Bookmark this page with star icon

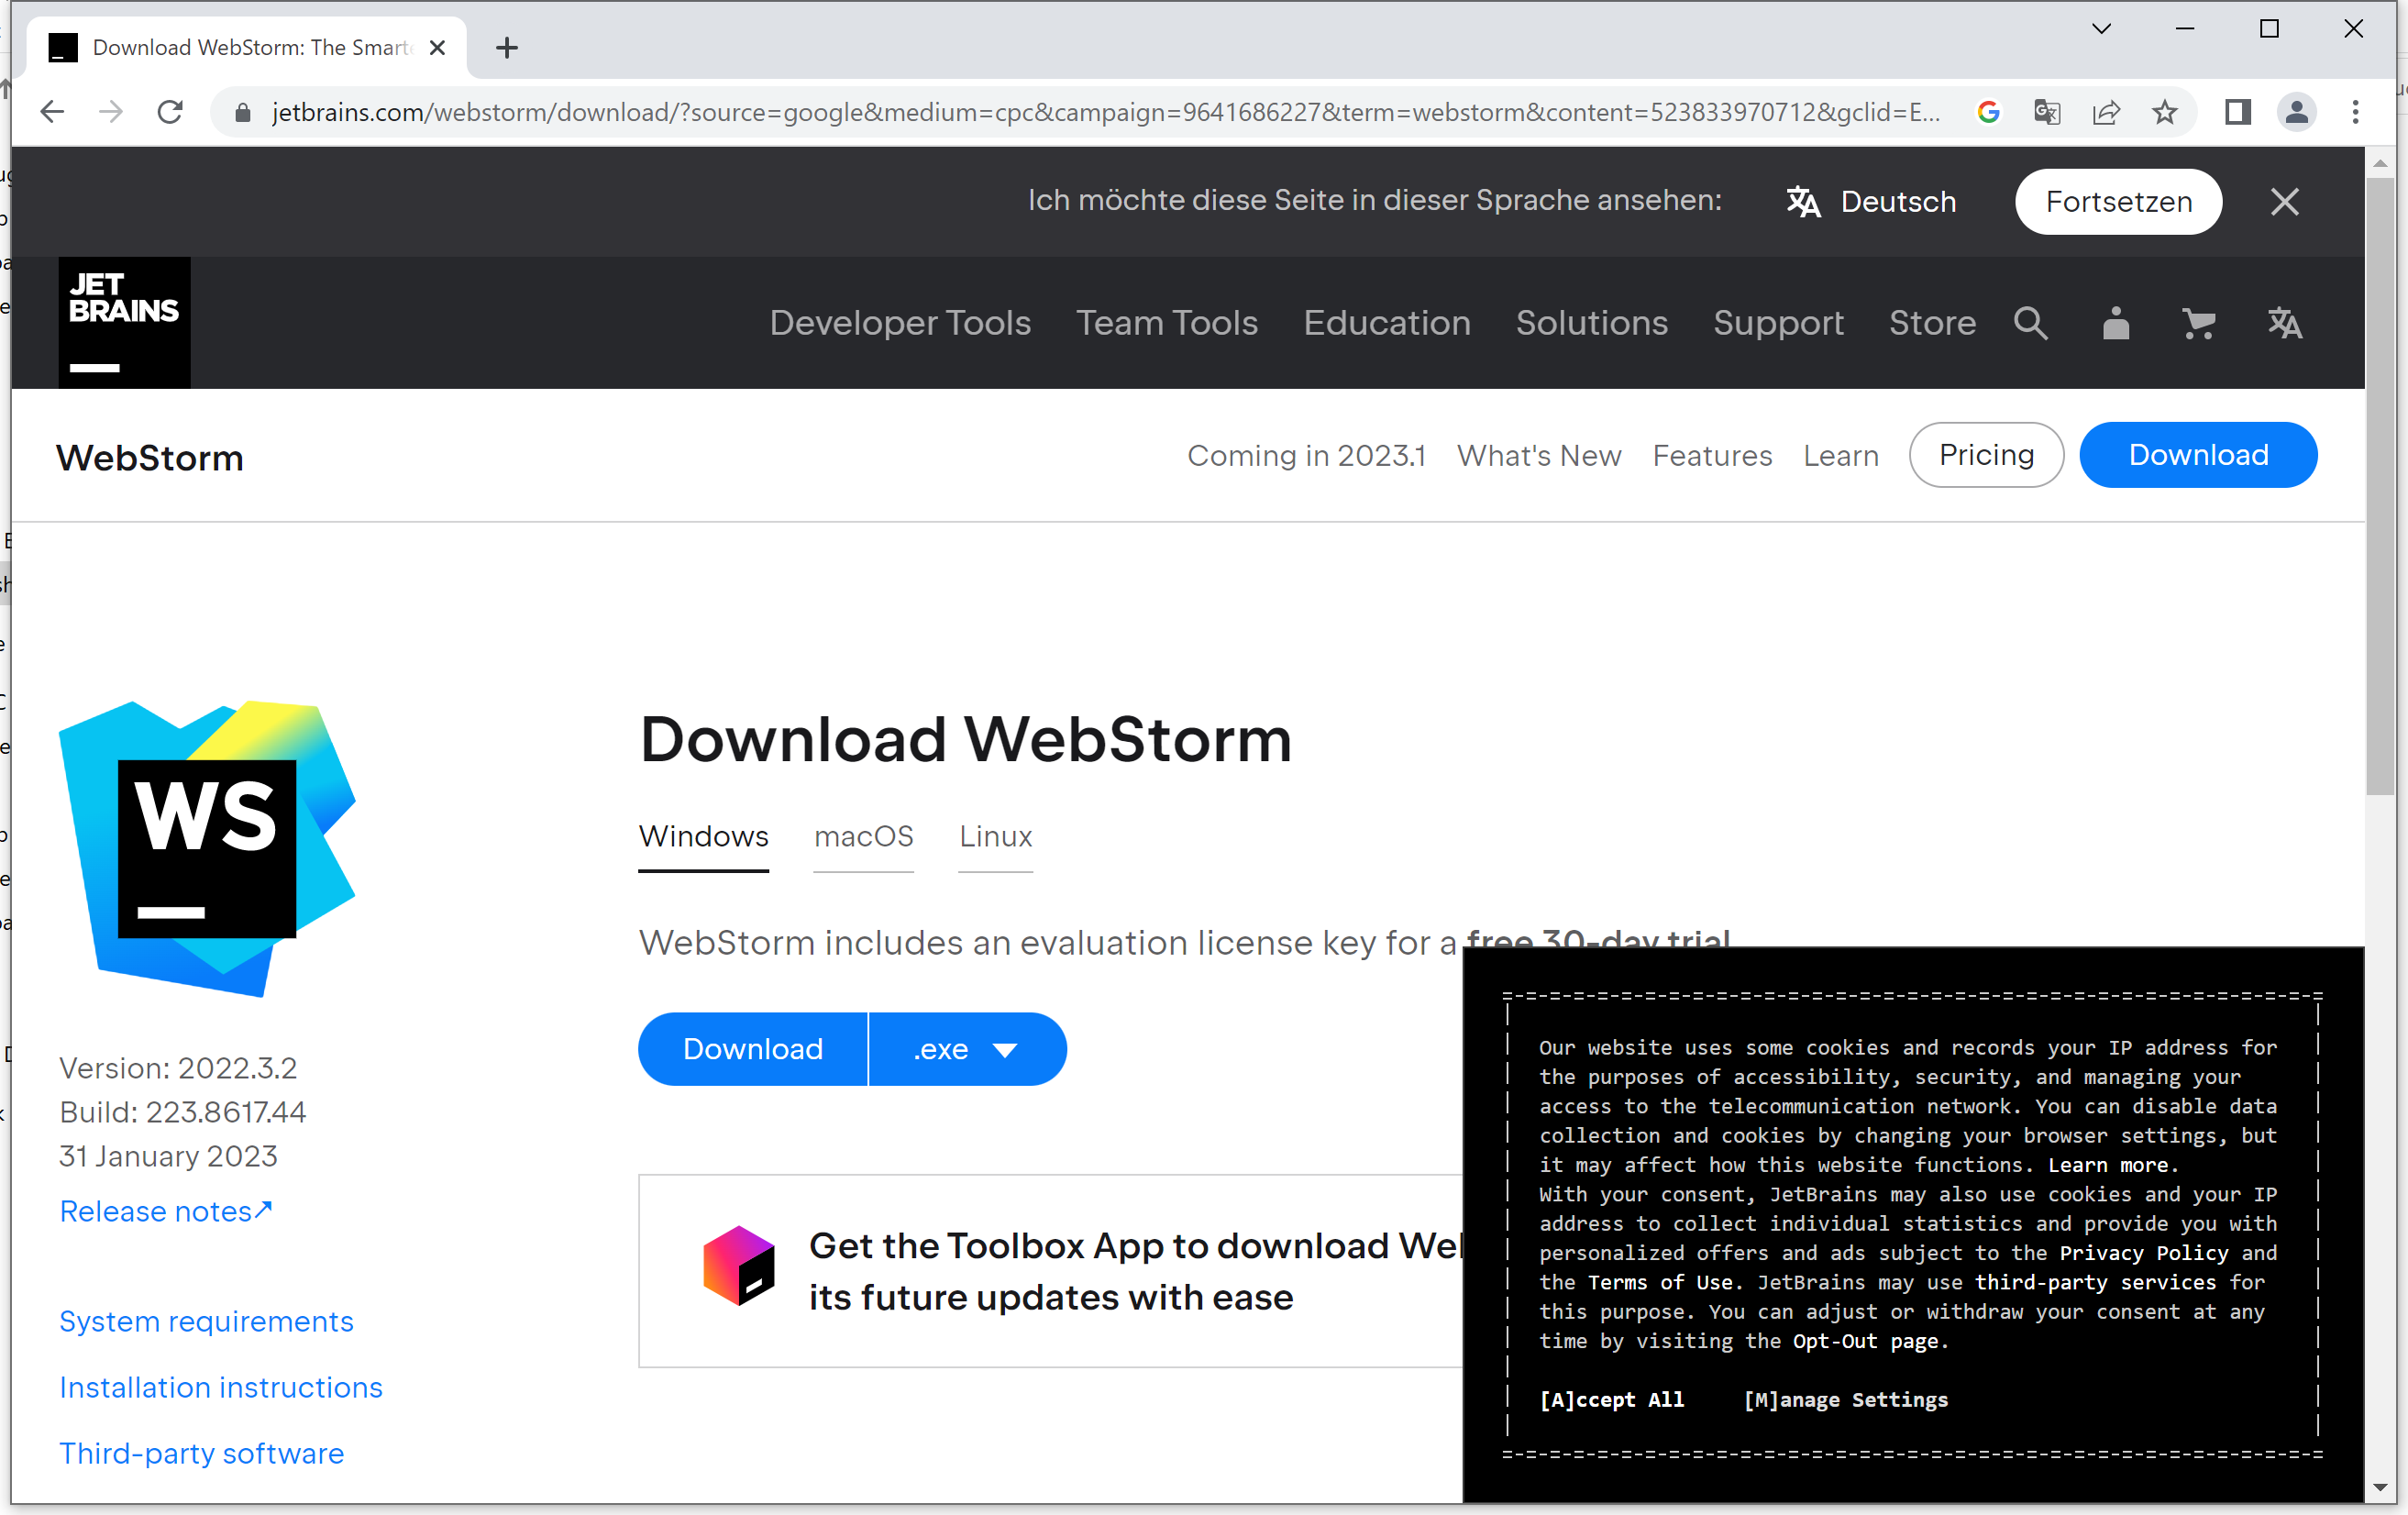(x=2164, y=112)
